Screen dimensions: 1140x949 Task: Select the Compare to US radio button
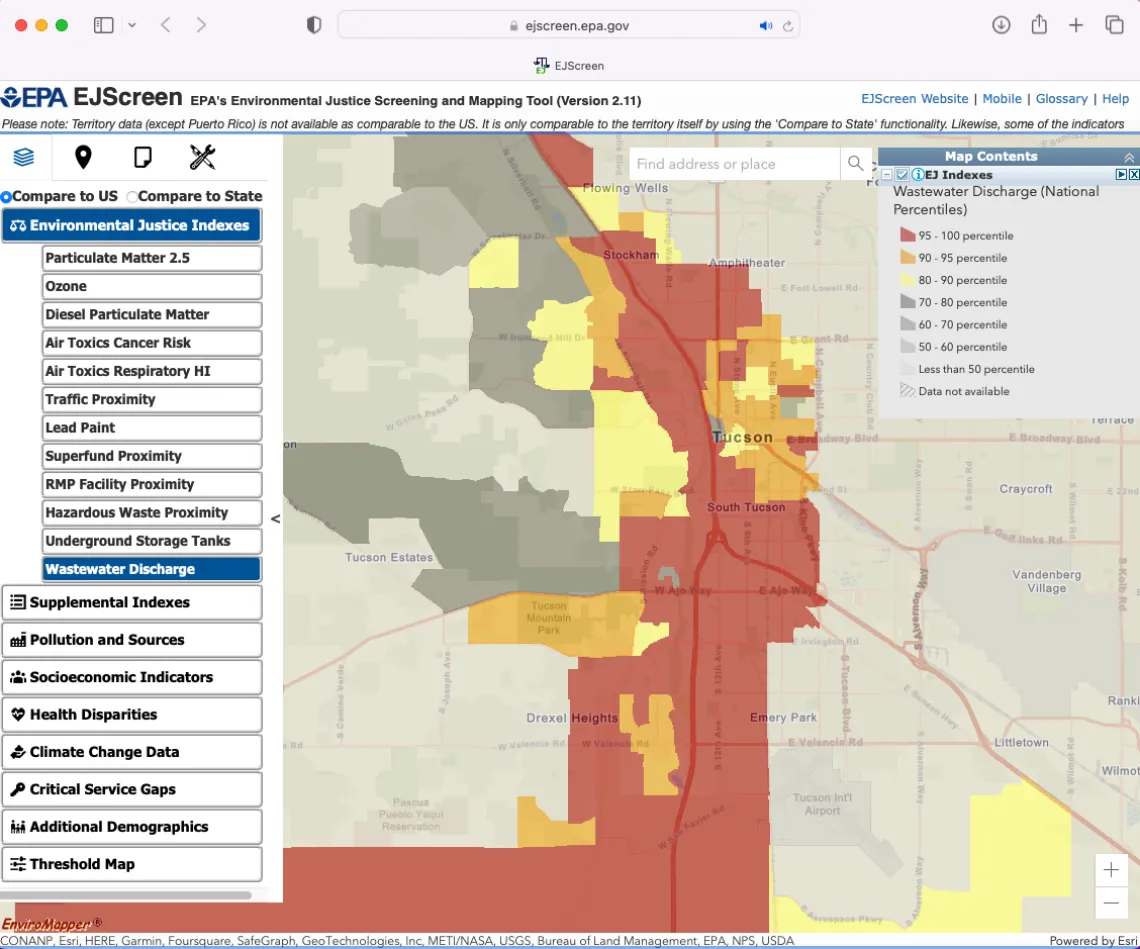[6, 196]
